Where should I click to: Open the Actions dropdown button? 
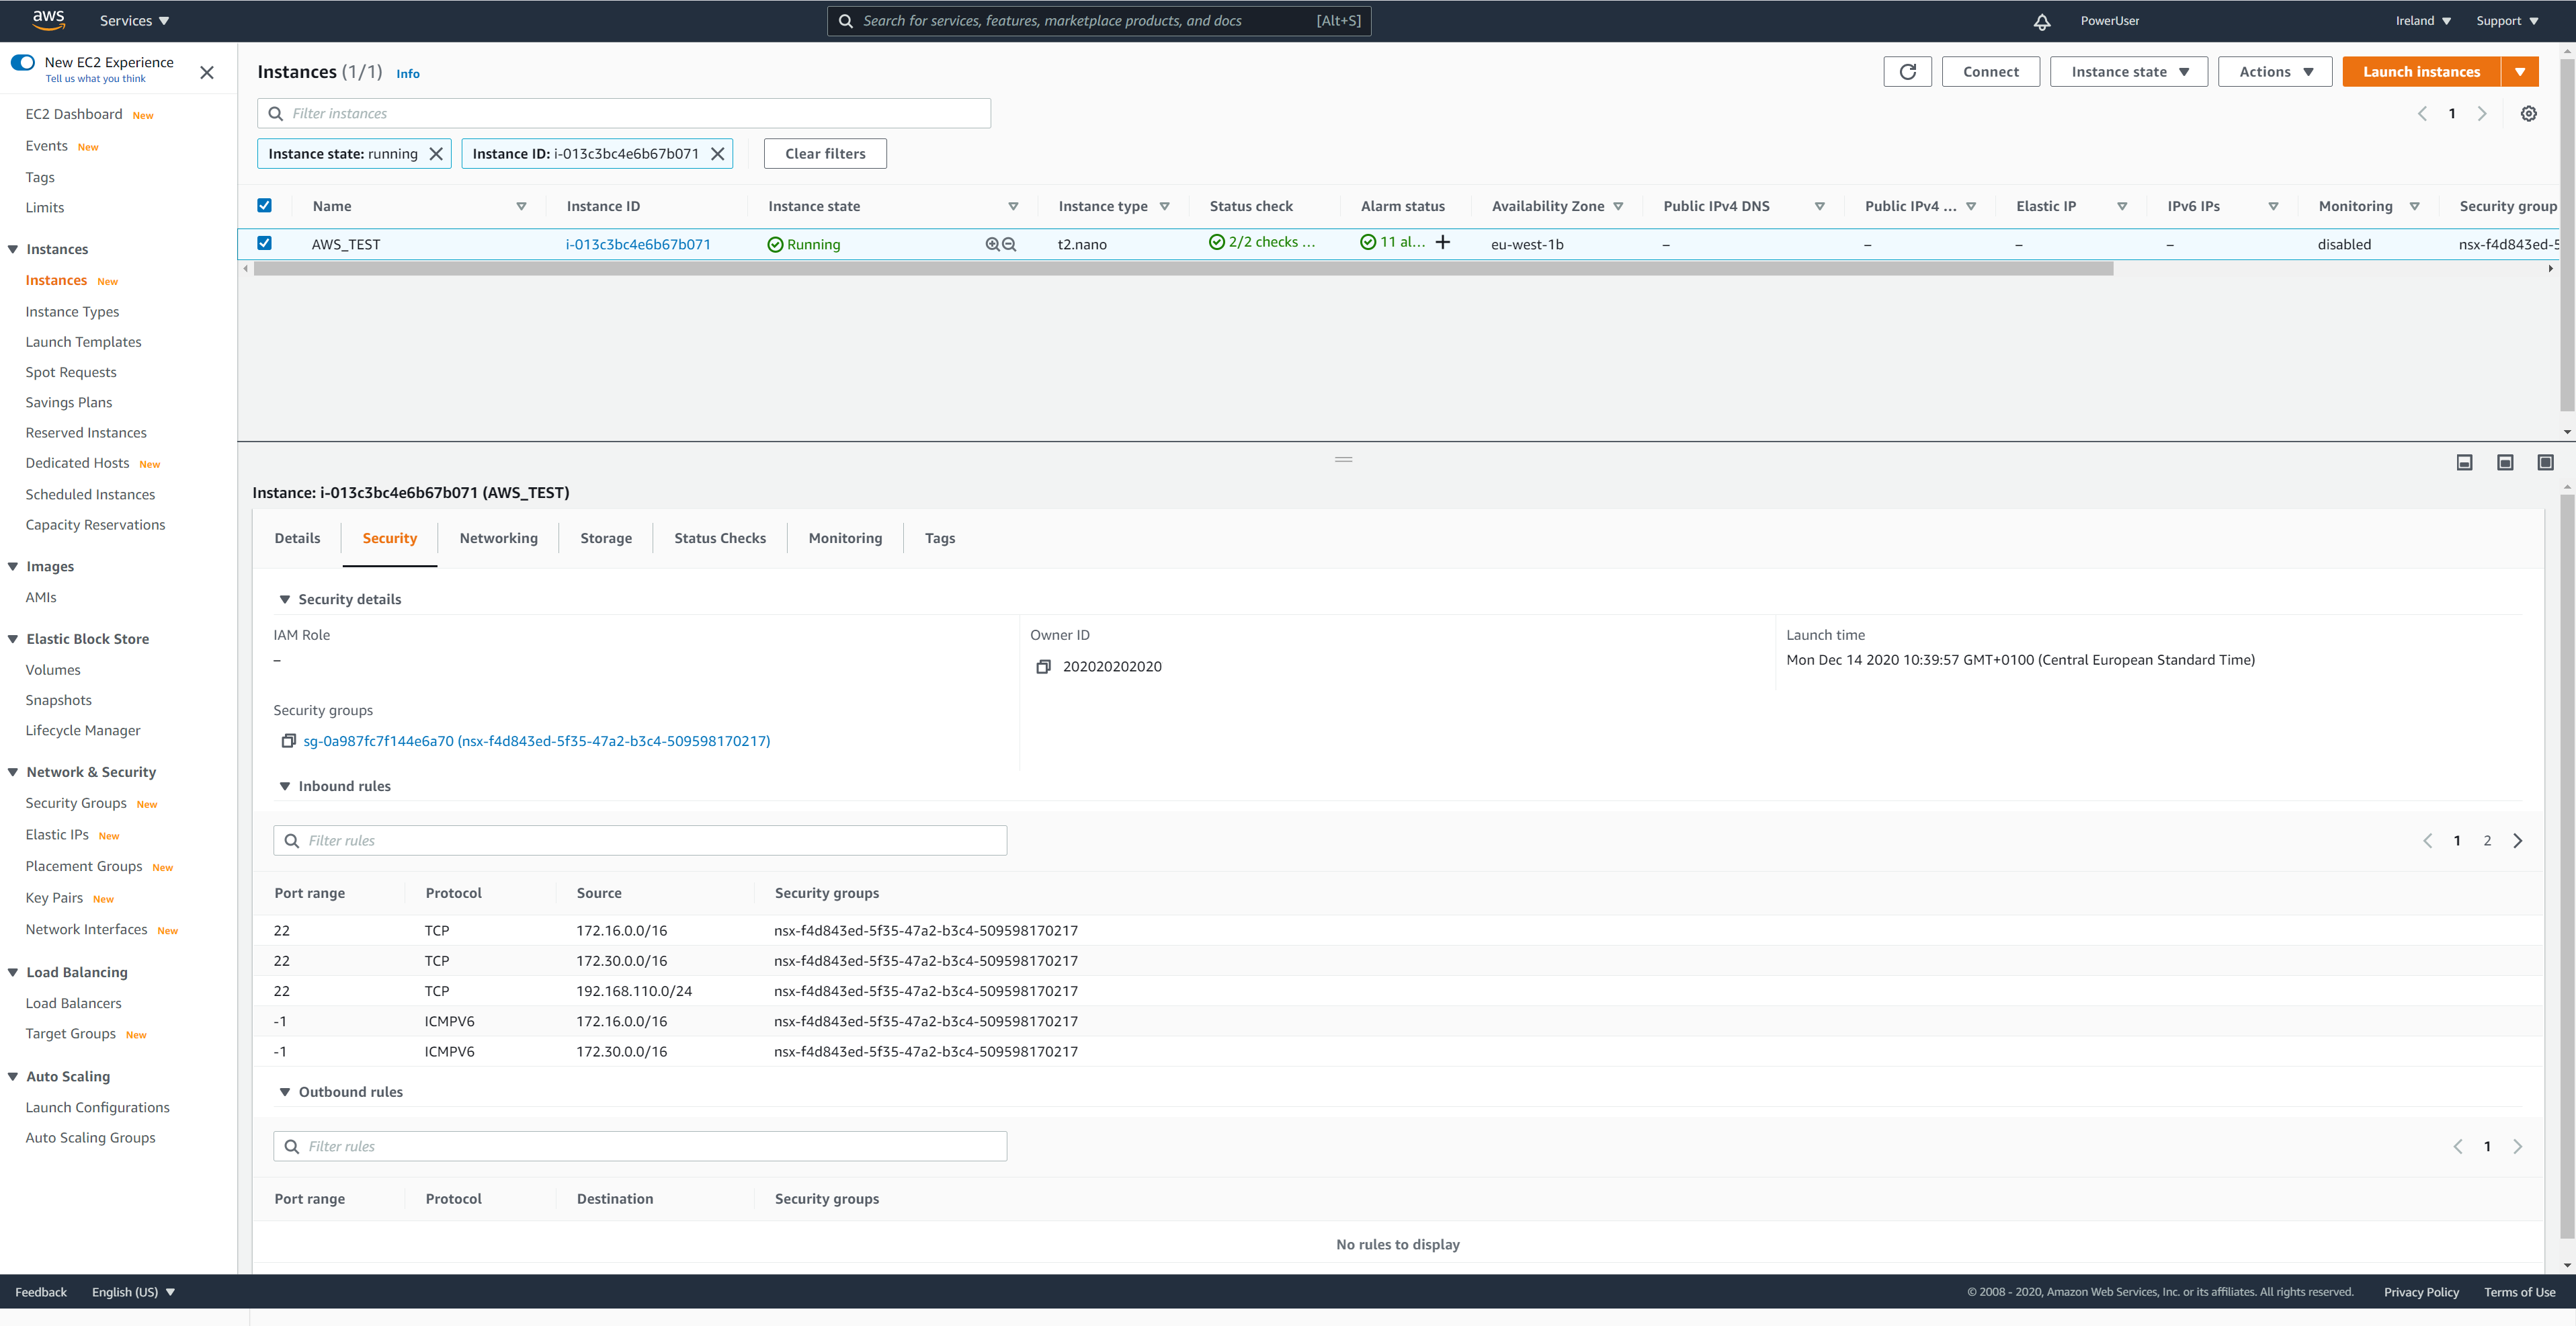coord(2275,72)
